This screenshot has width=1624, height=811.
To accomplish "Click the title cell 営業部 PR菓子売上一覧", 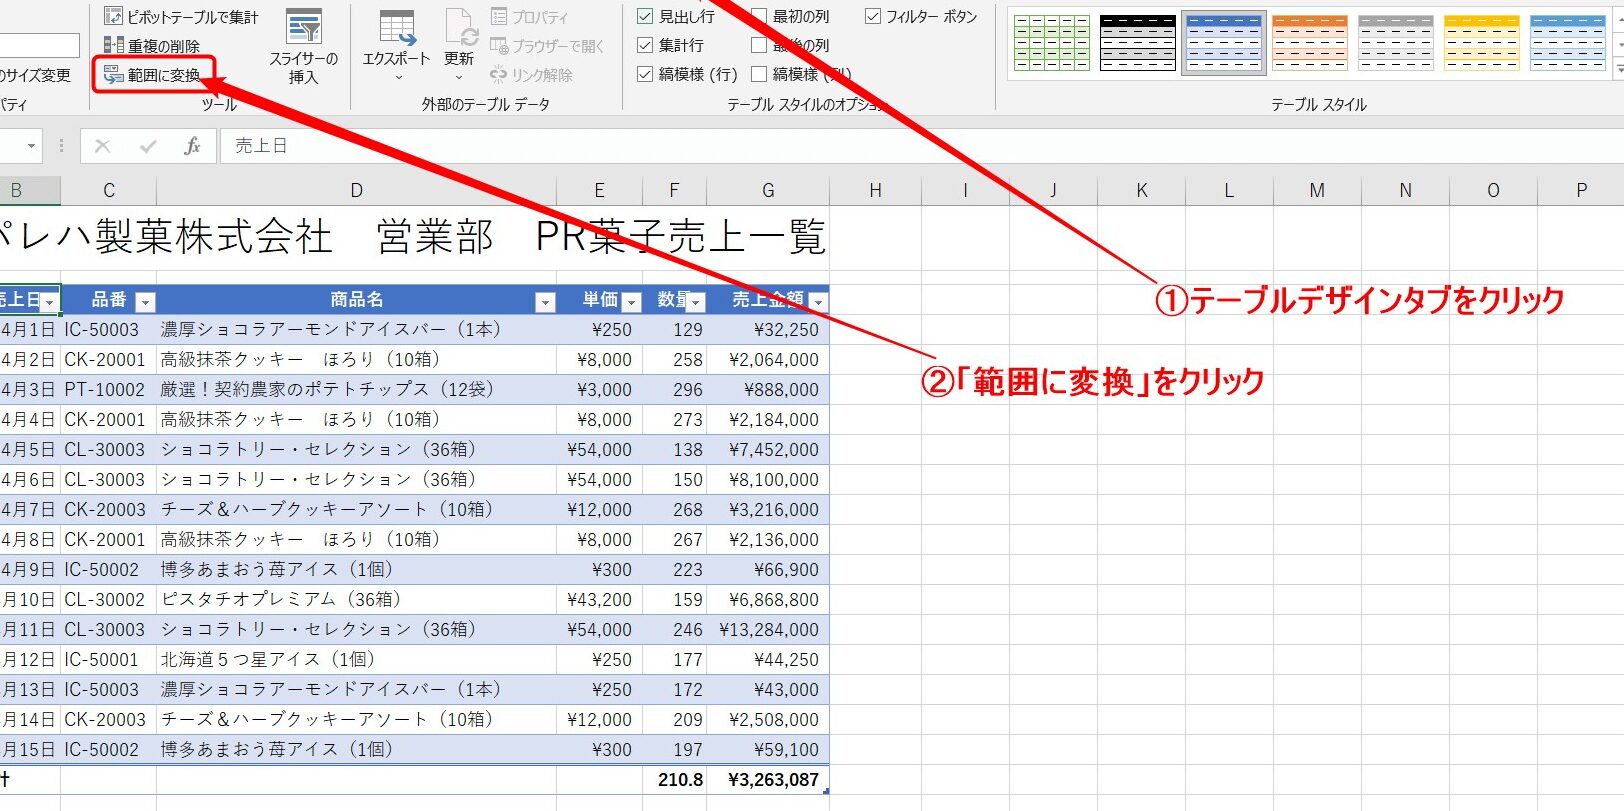I will (x=600, y=237).
